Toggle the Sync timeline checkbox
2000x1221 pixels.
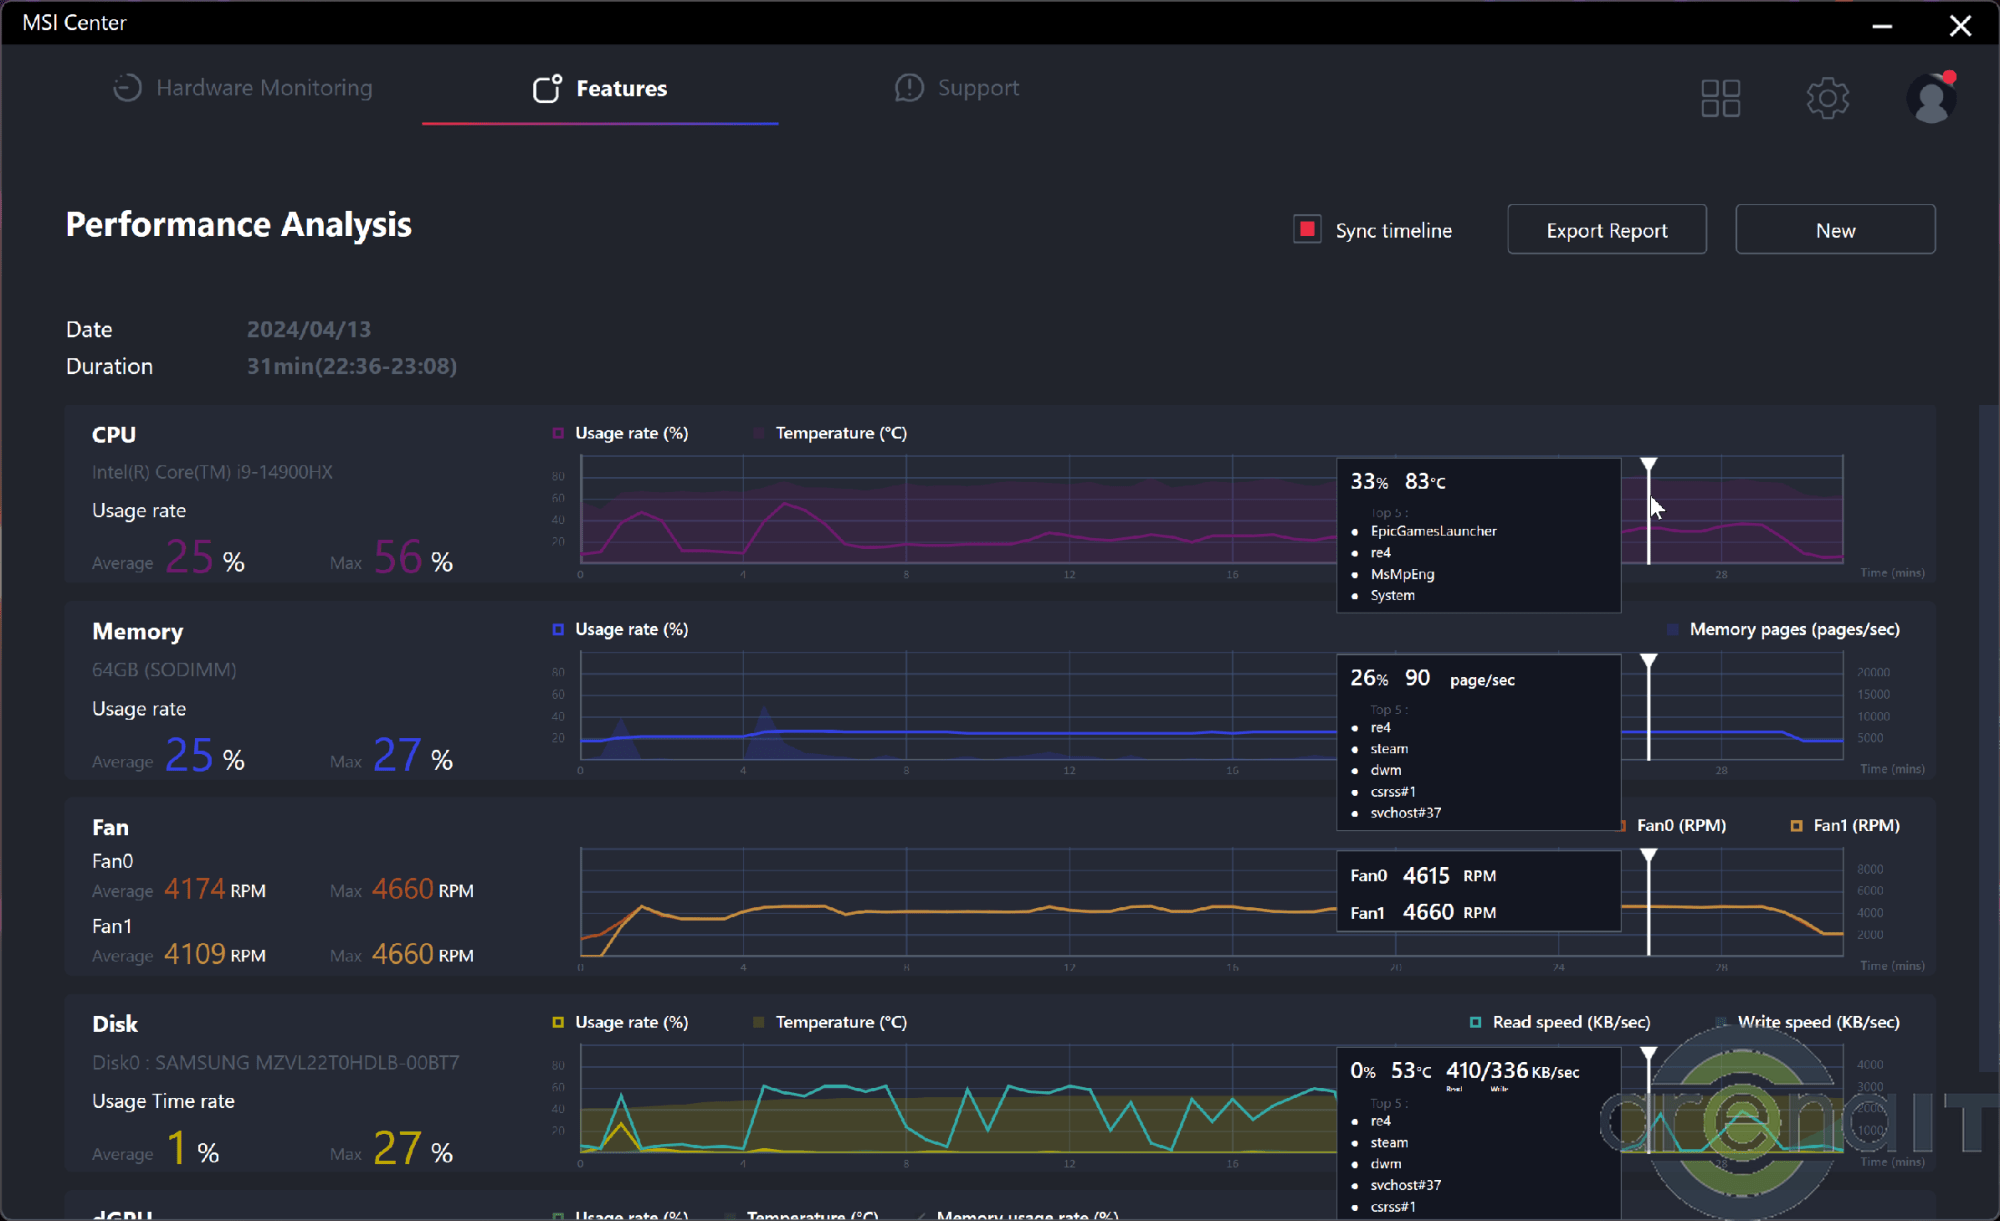pyautogui.click(x=1307, y=229)
